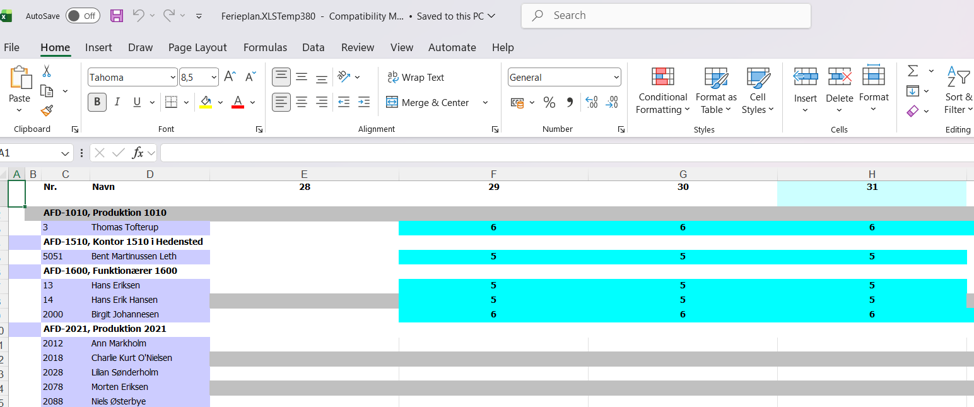Switch to the Page Layout tab

(198, 47)
